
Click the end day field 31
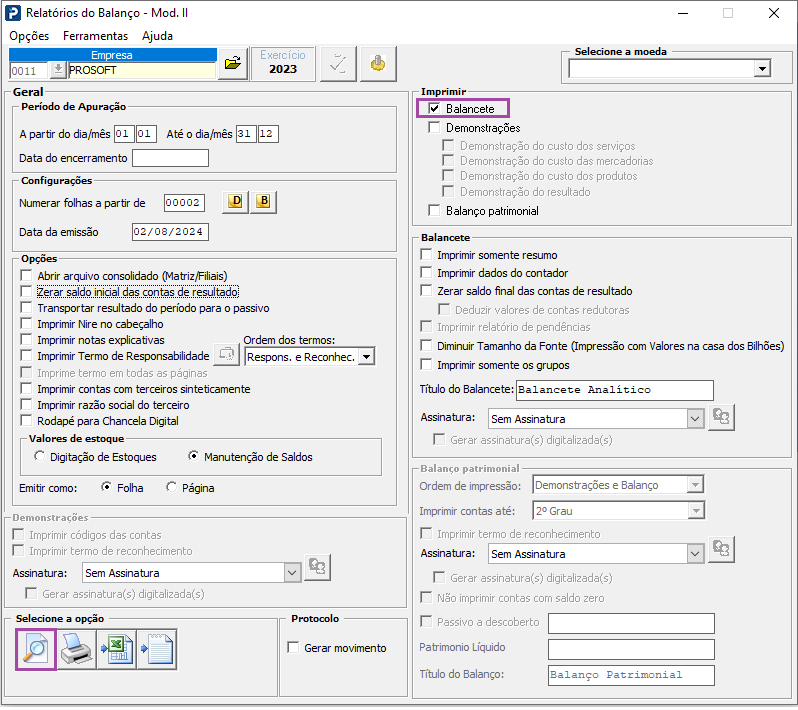coord(246,134)
